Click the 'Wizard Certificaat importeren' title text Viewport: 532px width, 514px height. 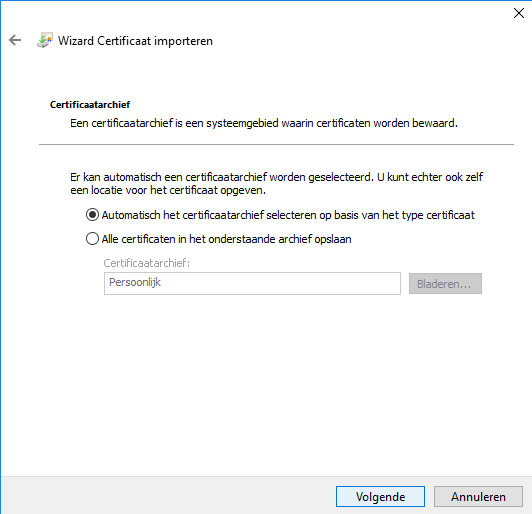pos(135,41)
